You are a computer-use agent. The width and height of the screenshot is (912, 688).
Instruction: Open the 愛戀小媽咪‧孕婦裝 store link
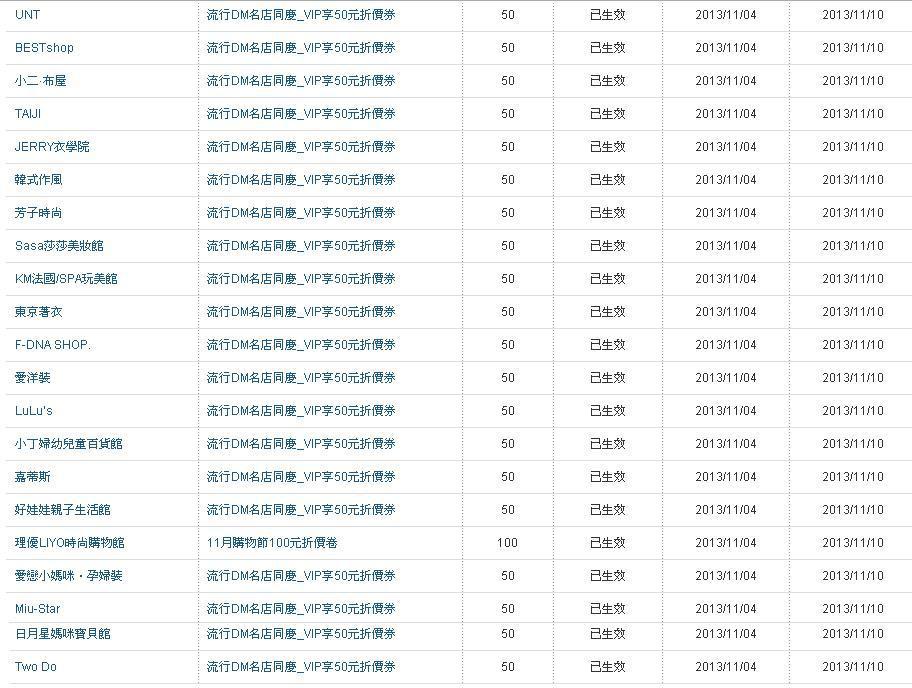tap(69, 576)
